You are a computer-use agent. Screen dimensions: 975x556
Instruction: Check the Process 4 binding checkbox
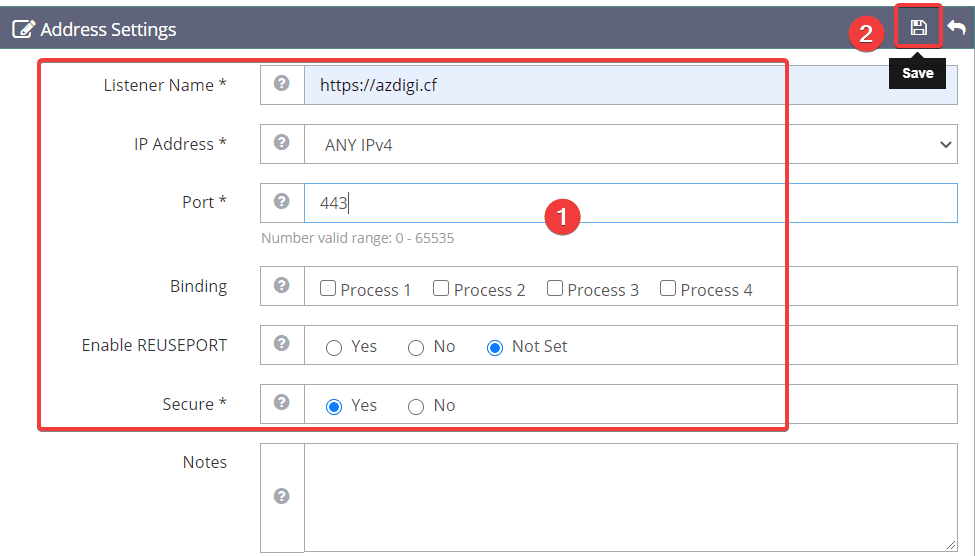click(x=668, y=289)
